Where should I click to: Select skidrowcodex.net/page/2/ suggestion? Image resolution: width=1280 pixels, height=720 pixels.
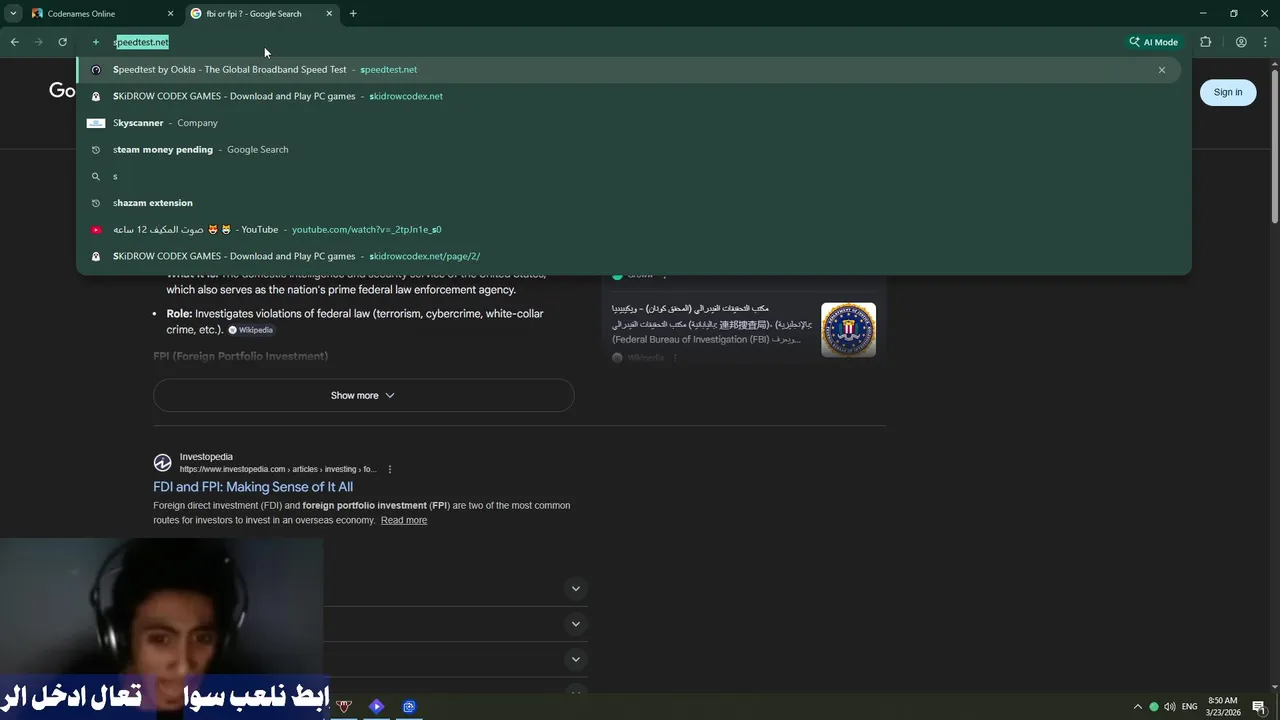(x=628, y=256)
